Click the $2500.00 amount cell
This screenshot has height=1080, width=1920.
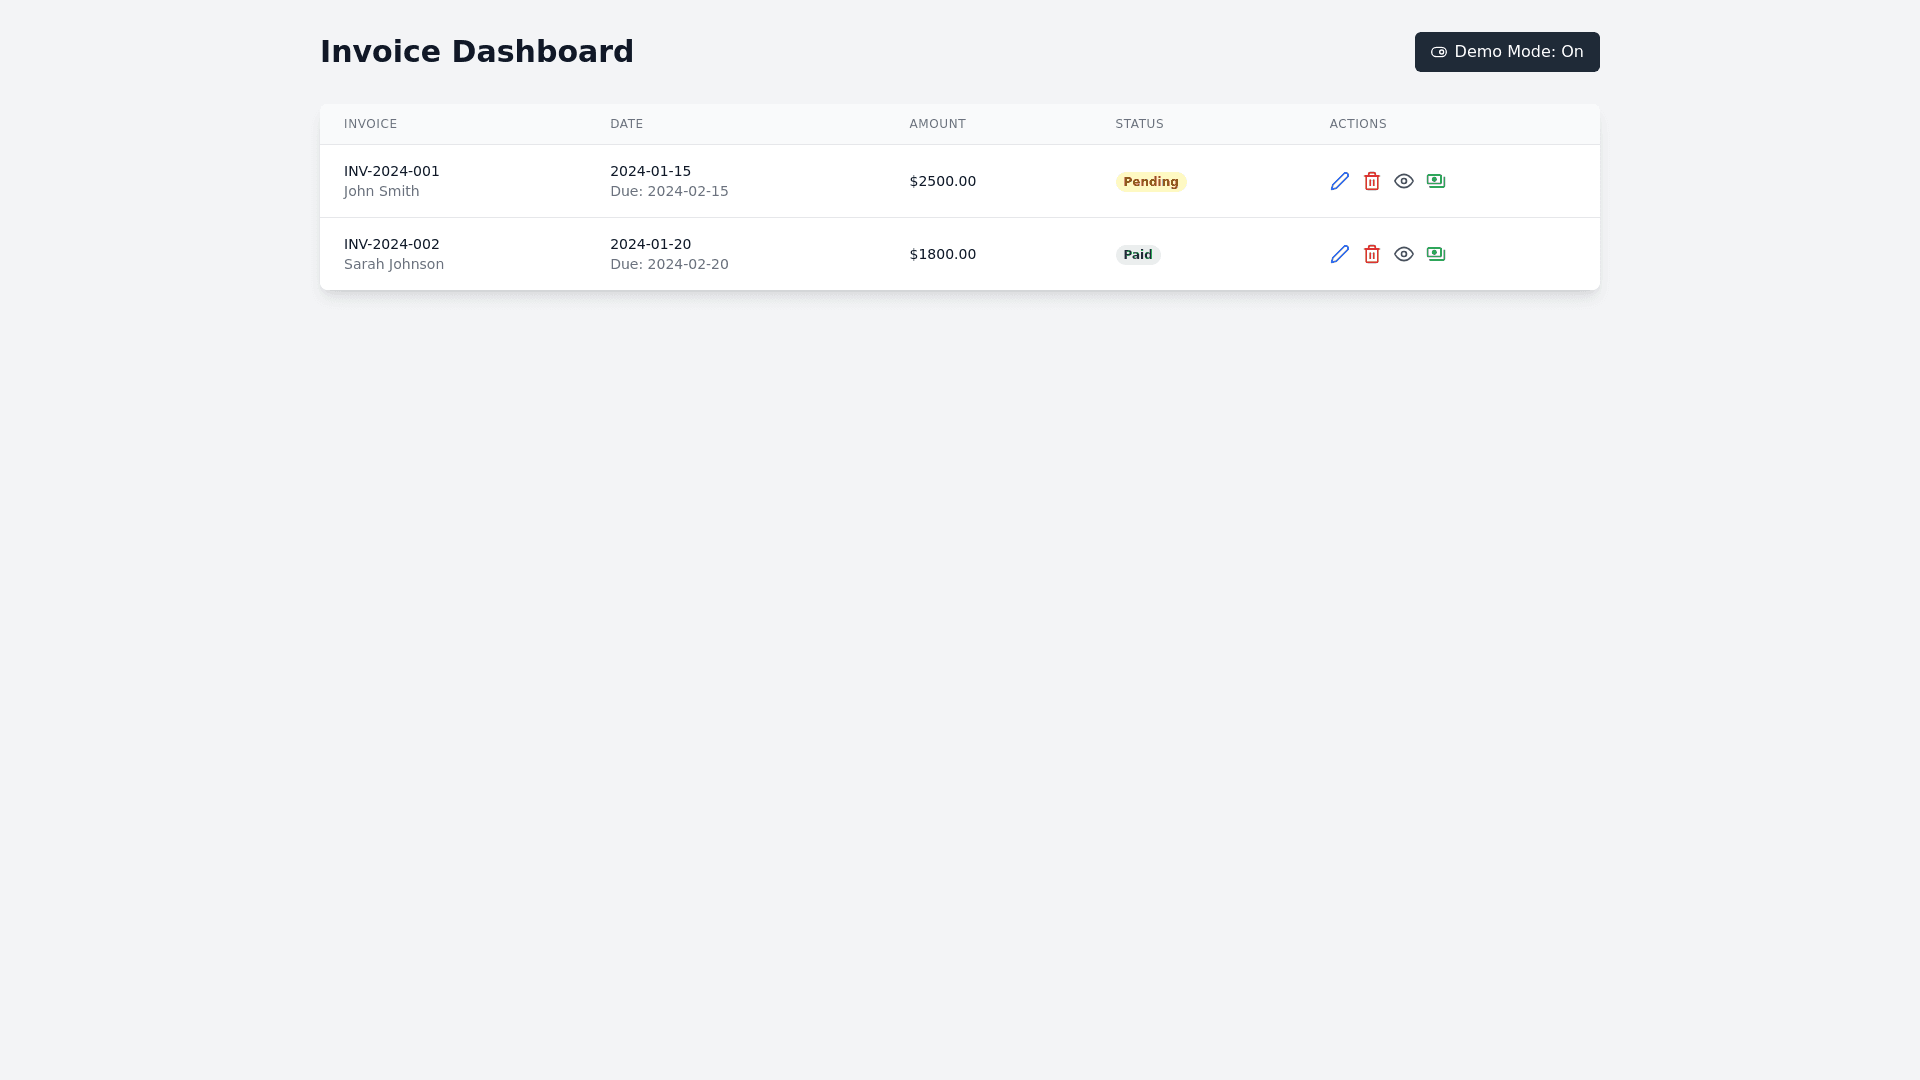pos(942,181)
